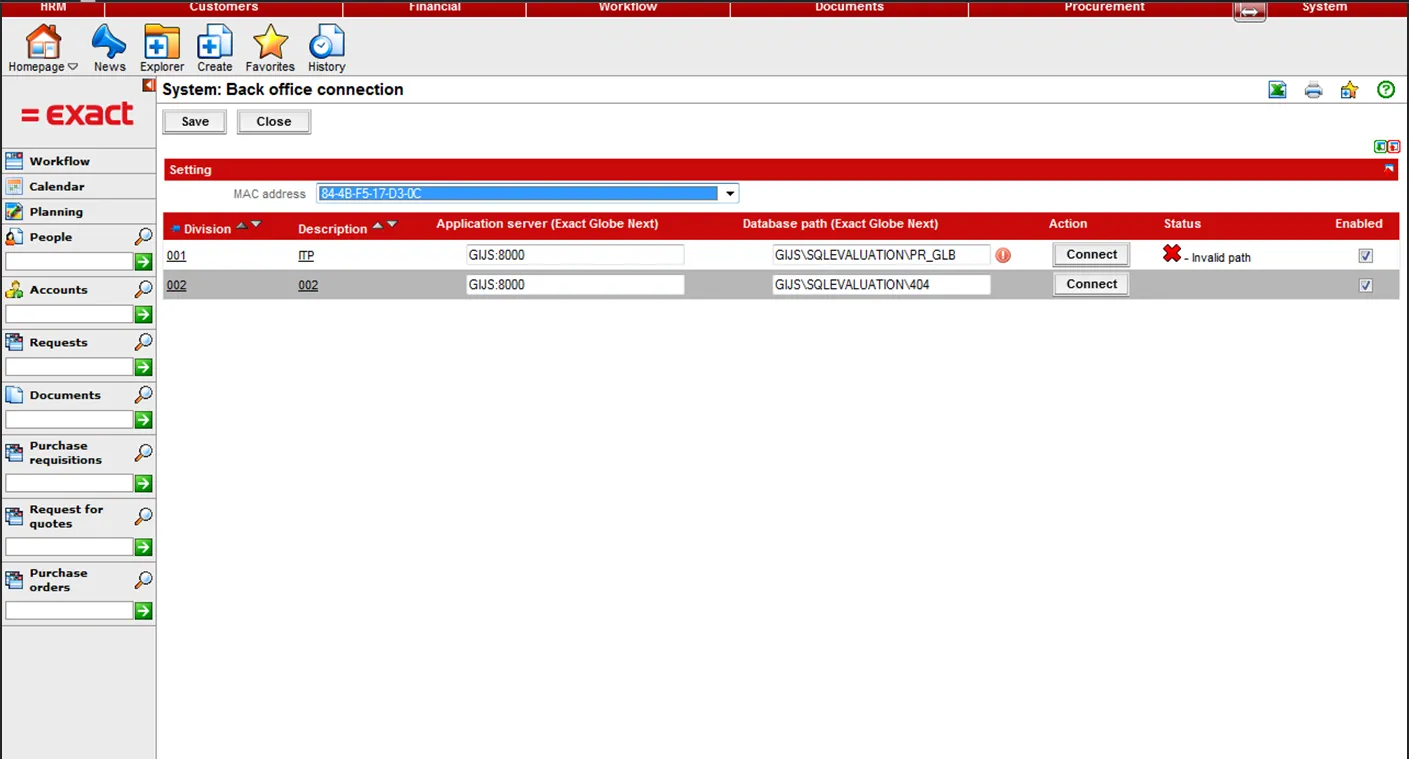Toggle Enabled checkbox for division 002
Image resolution: width=1409 pixels, height=759 pixels.
pyautogui.click(x=1365, y=286)
